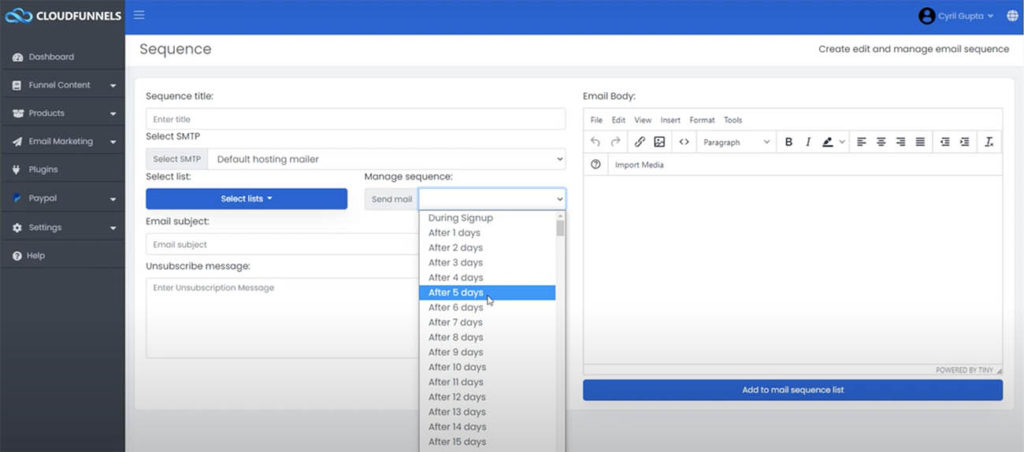The width and height of the screenshot is (1024, 452).
Task: Select During Signup option
Action: (x=487, y=218)
